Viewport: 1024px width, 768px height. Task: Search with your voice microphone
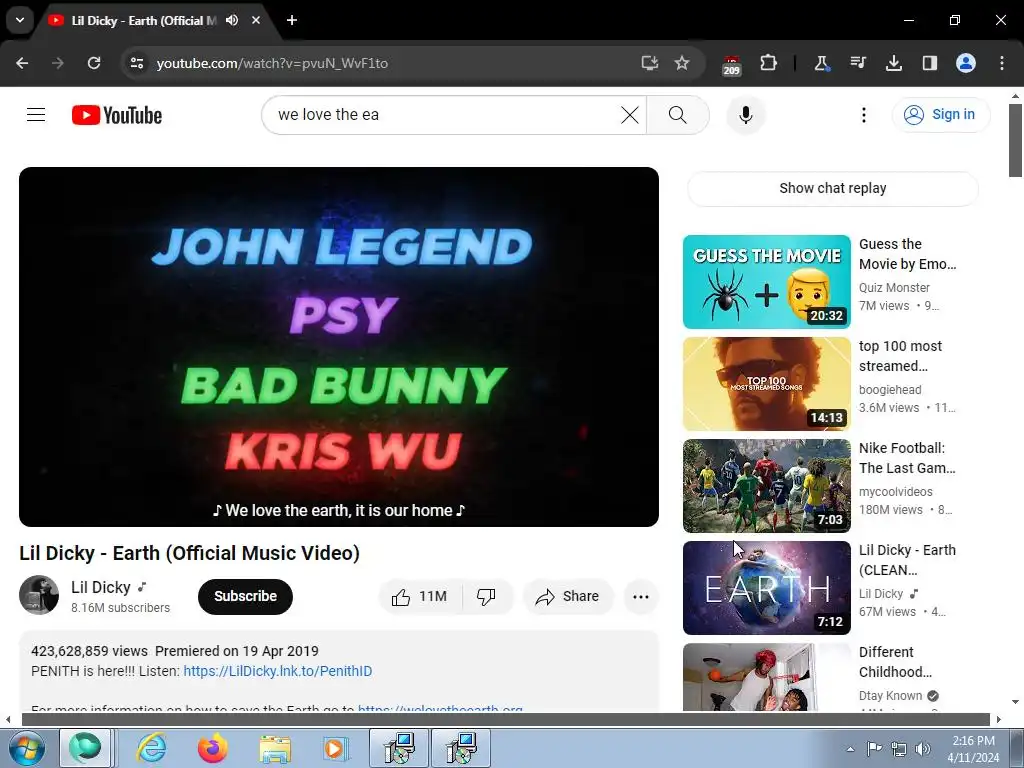[x=746, y=115]
